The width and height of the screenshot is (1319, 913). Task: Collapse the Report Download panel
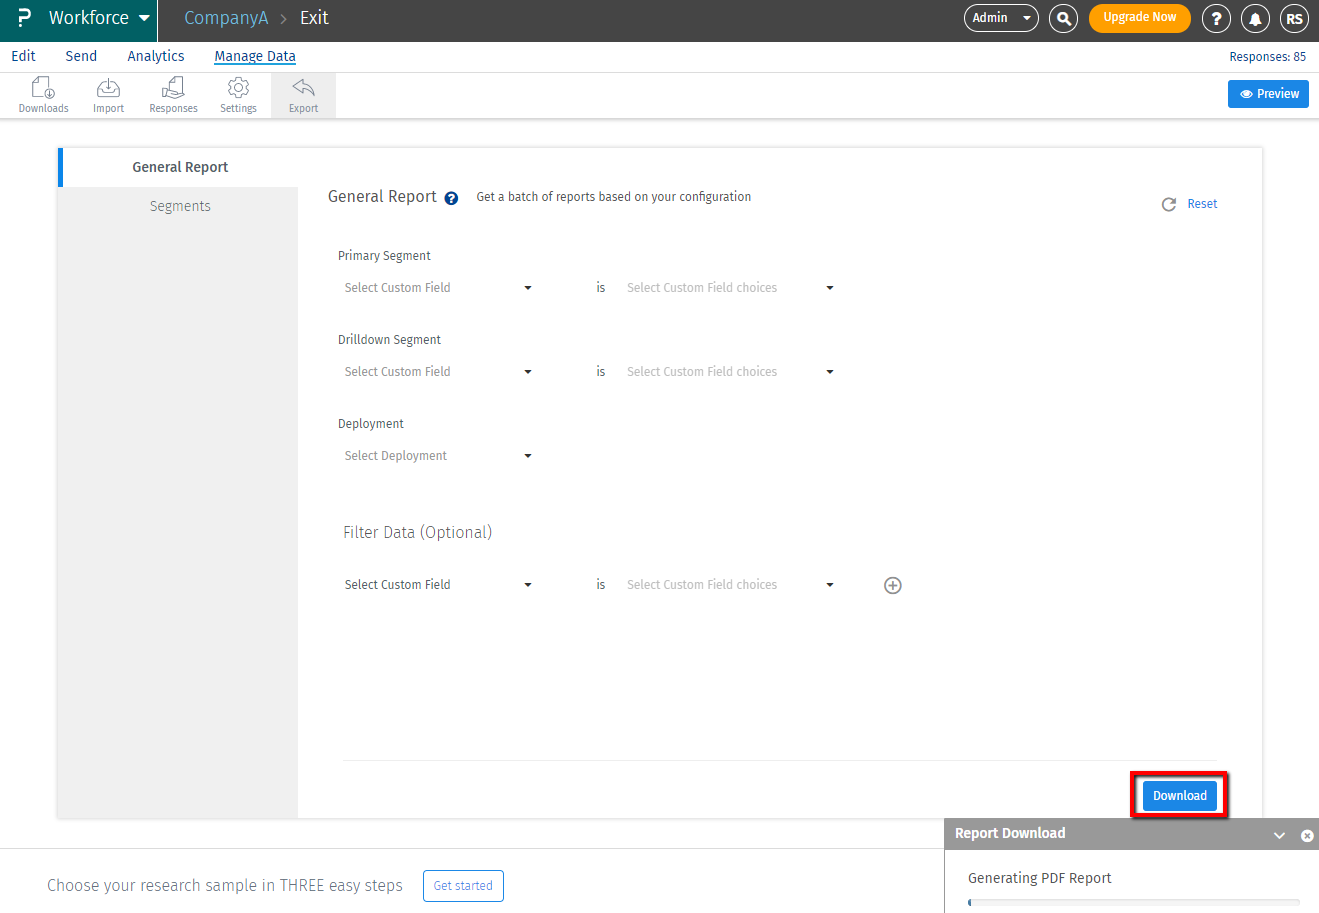tap(1279, 836)
